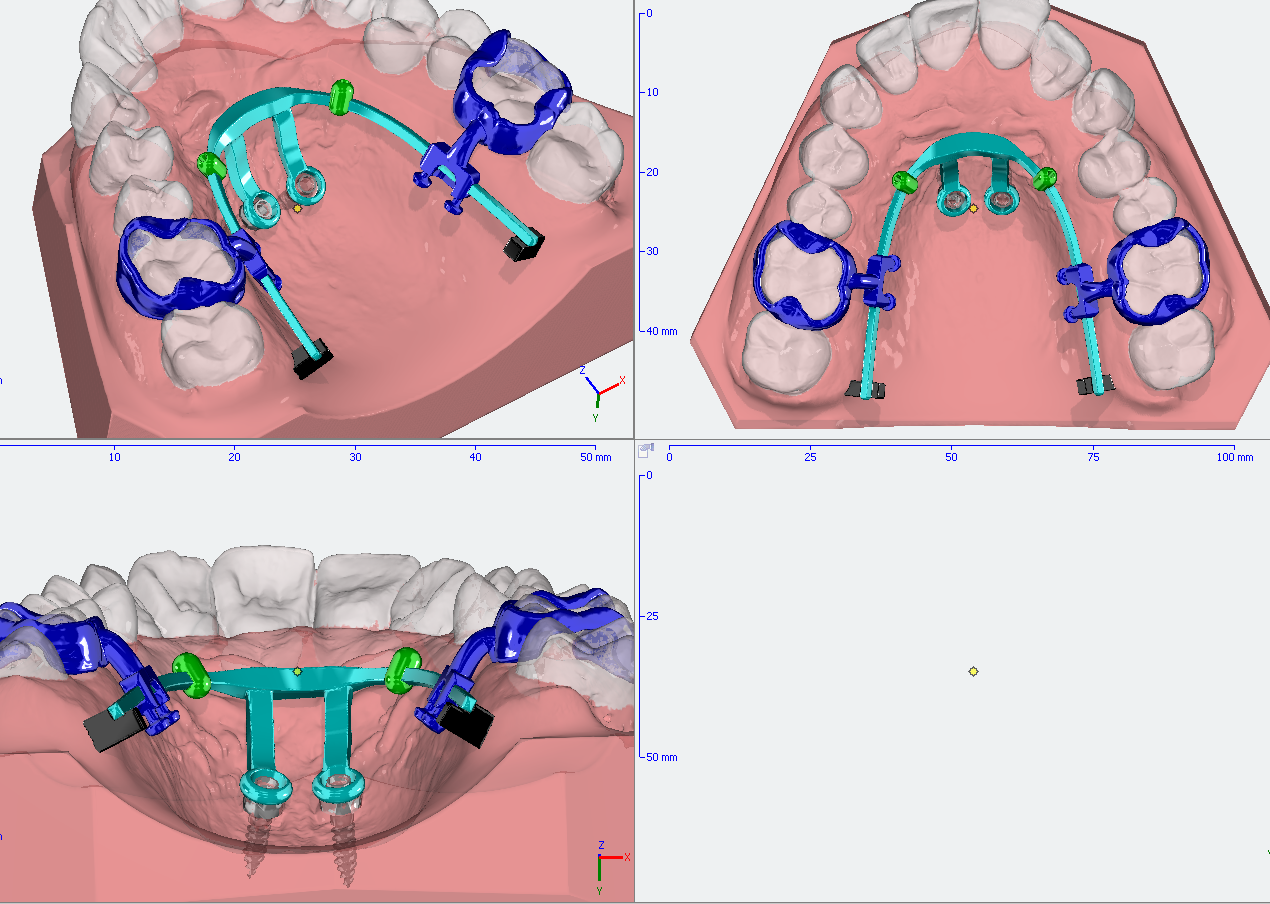
Task: Click the 25 mm mark on bottom-right horizontal ruler
Action: (812, 457)
